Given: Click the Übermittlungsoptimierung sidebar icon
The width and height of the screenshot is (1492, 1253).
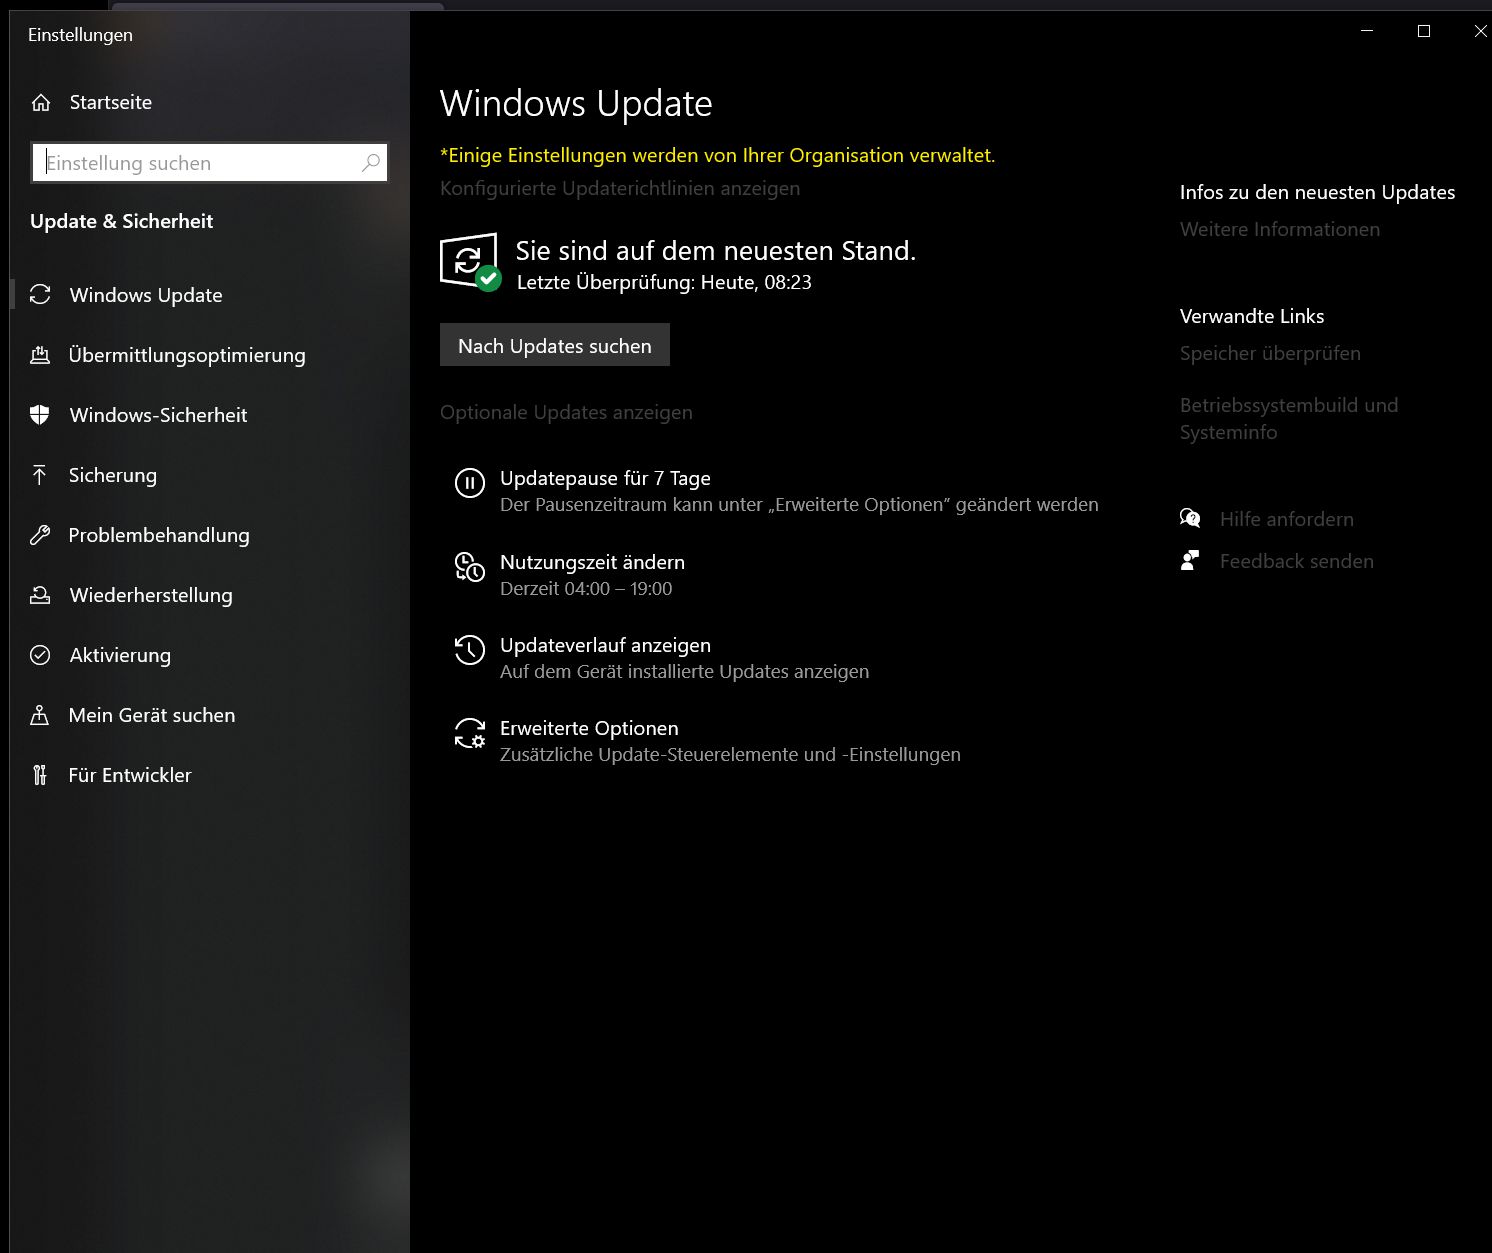Looking at the screenshot, I should pyautogui.click(x=40, y=354).
